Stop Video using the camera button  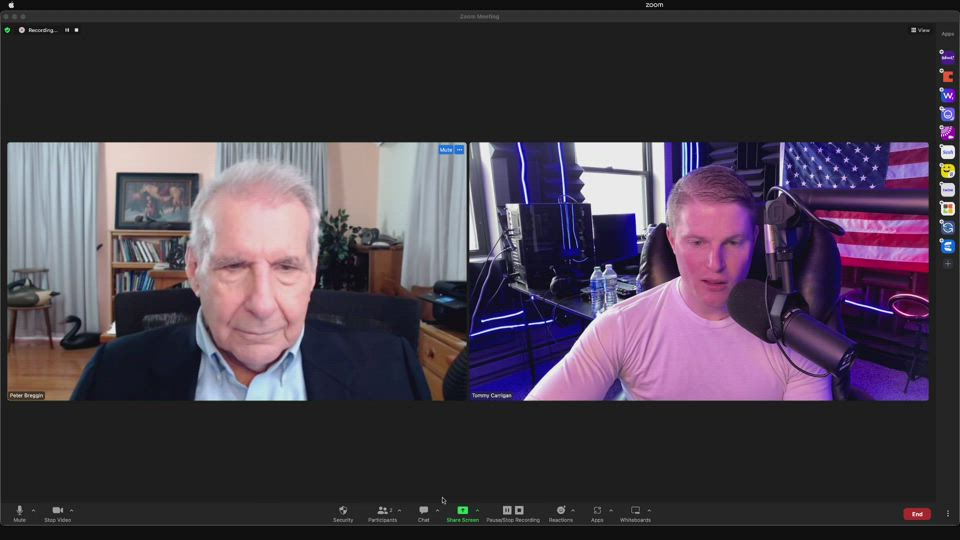(57, 513)
